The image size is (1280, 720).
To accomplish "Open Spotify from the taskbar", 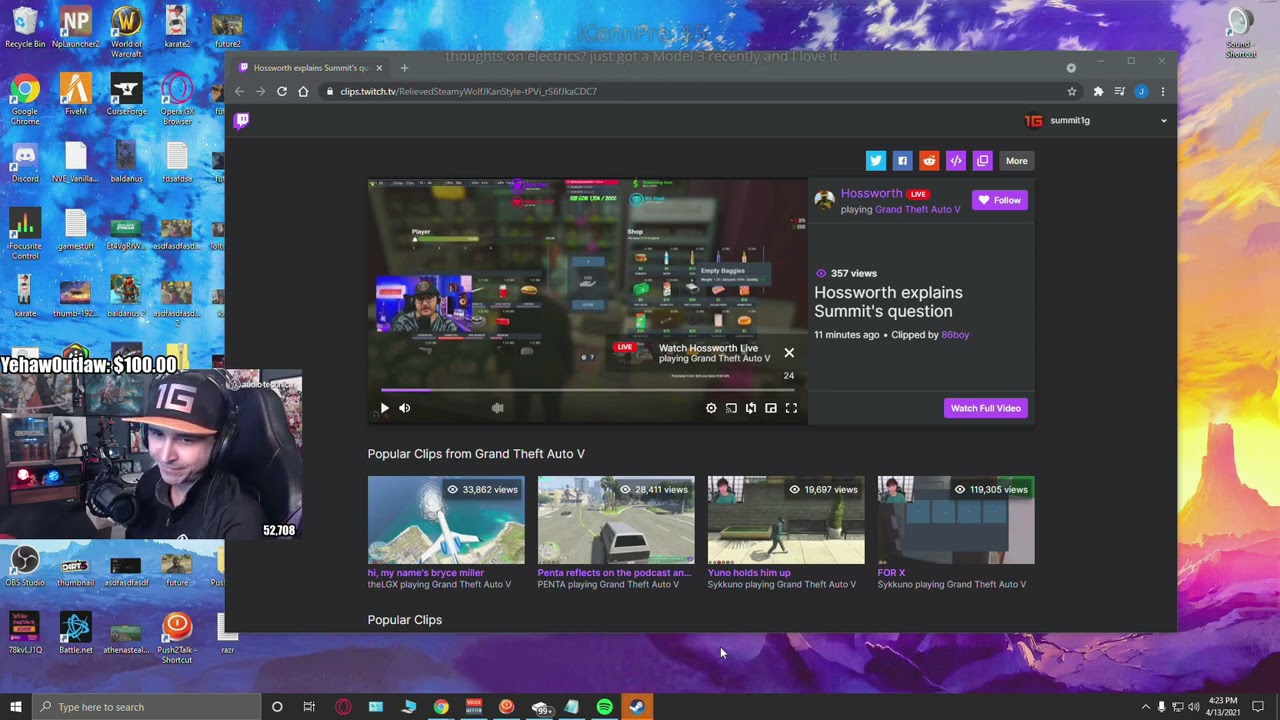I will point(604,707).
